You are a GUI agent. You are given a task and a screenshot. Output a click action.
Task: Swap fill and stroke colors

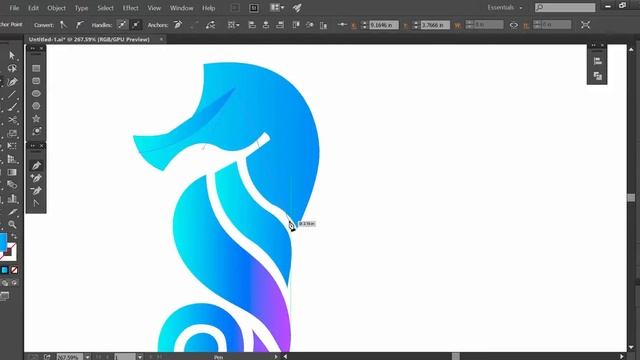click(x=14, y=237)
